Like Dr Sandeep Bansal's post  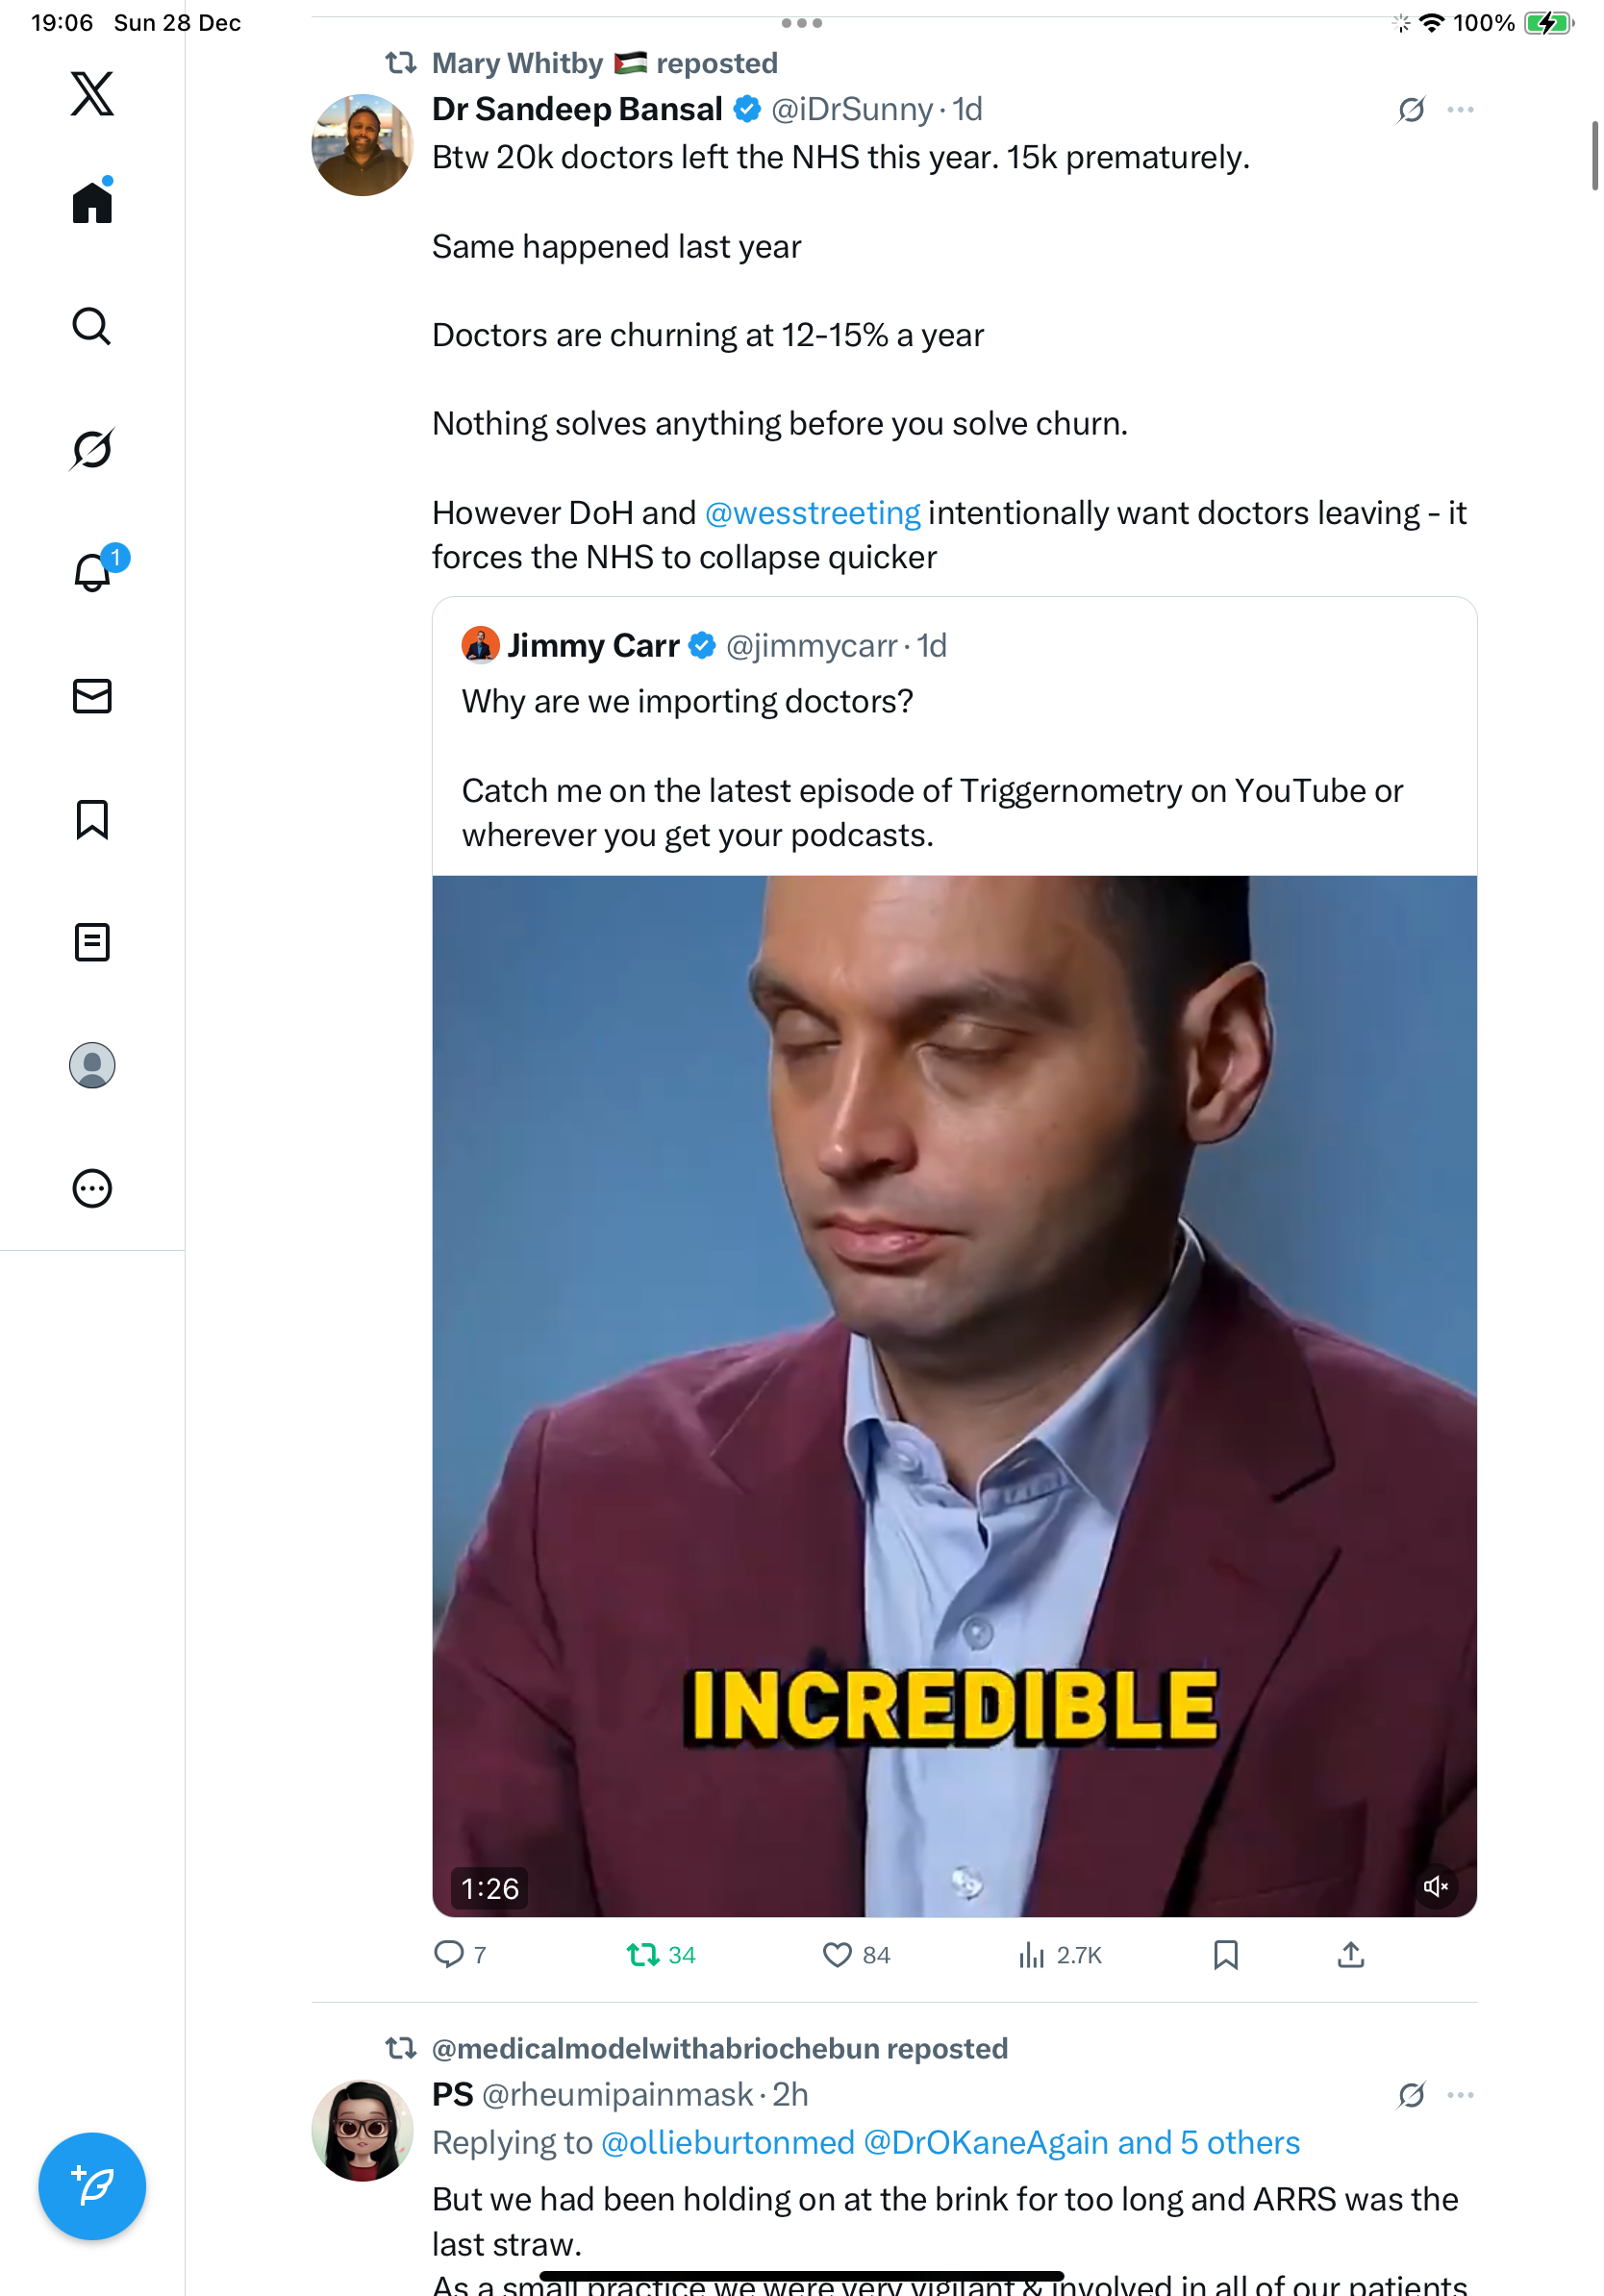pos(837,1954)
